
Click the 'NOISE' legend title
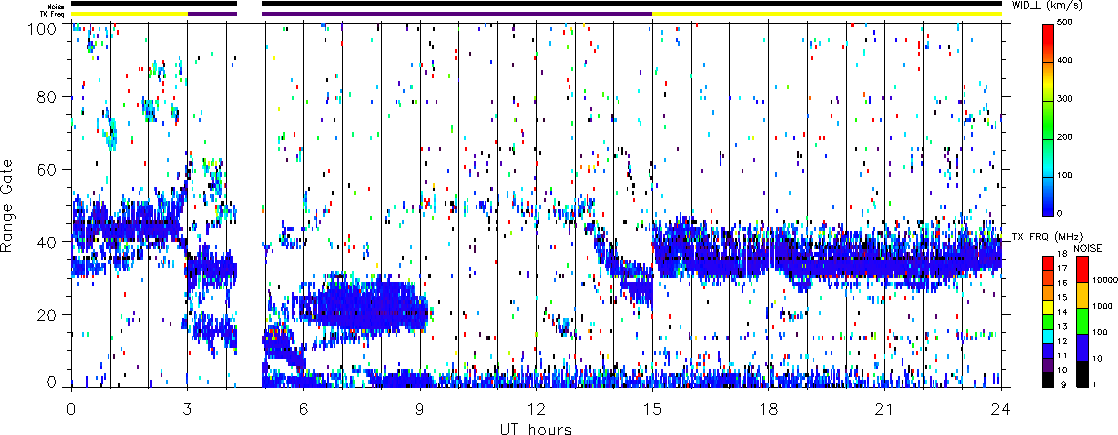pyautogui.click(x=1087, y=247)
